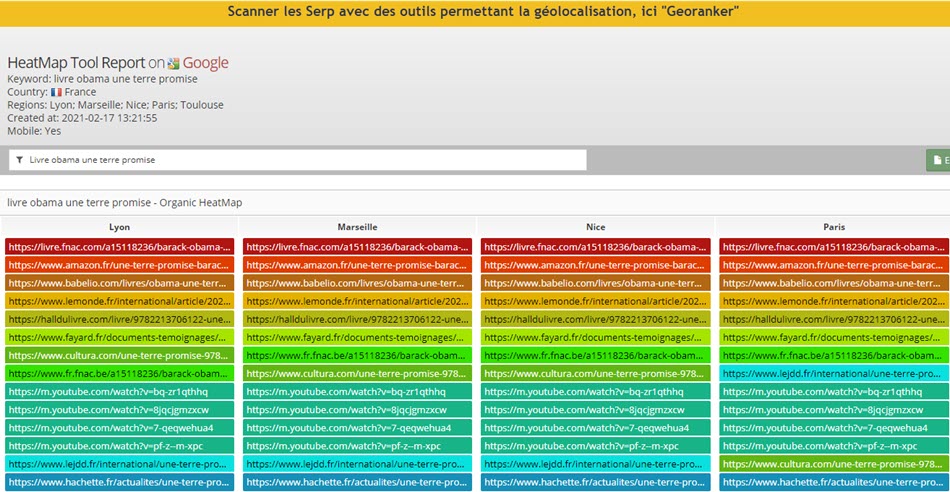The width and height of the screenshot is (950, 492).
Task: Open YouTube bq-zr1qthhq result under Marseille
Action: point(357,391)
